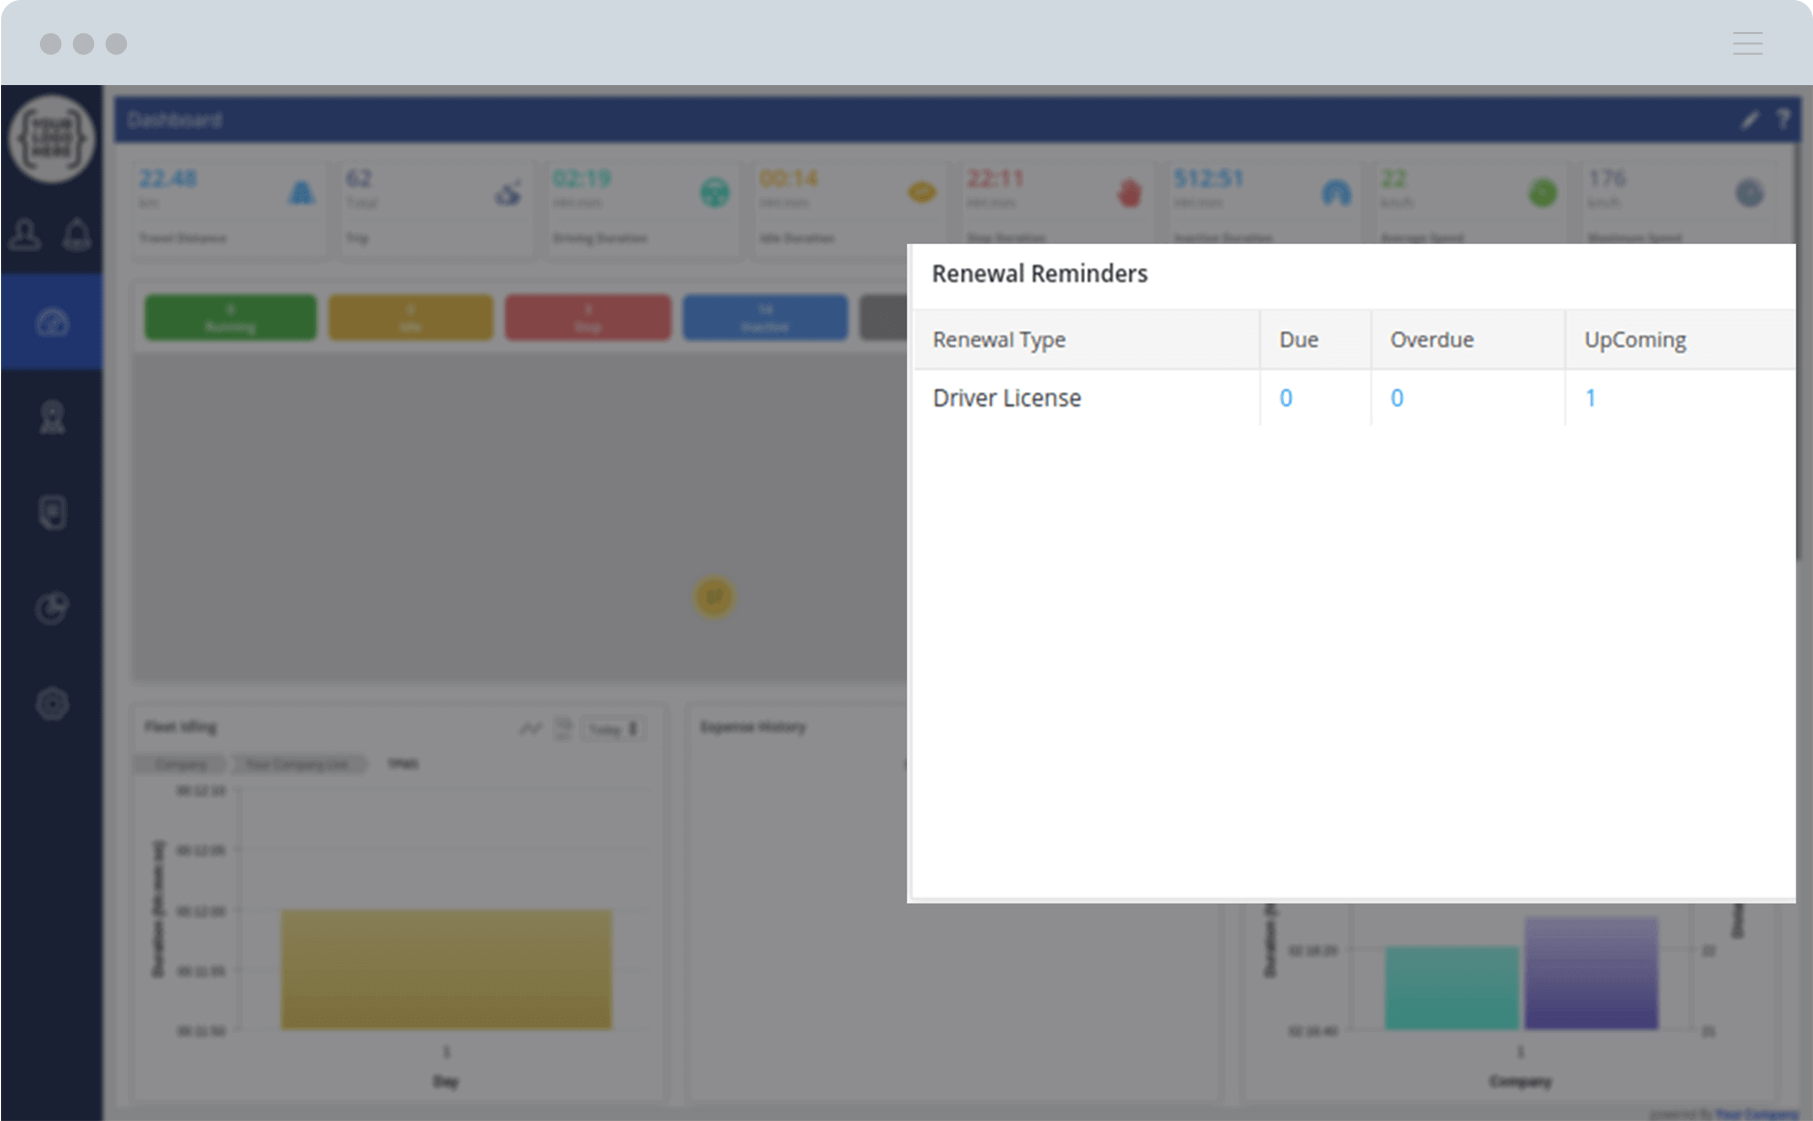Open the settings gear icon in sidebar
The width and height of the screenshot is (1813, 1121).
52,704
